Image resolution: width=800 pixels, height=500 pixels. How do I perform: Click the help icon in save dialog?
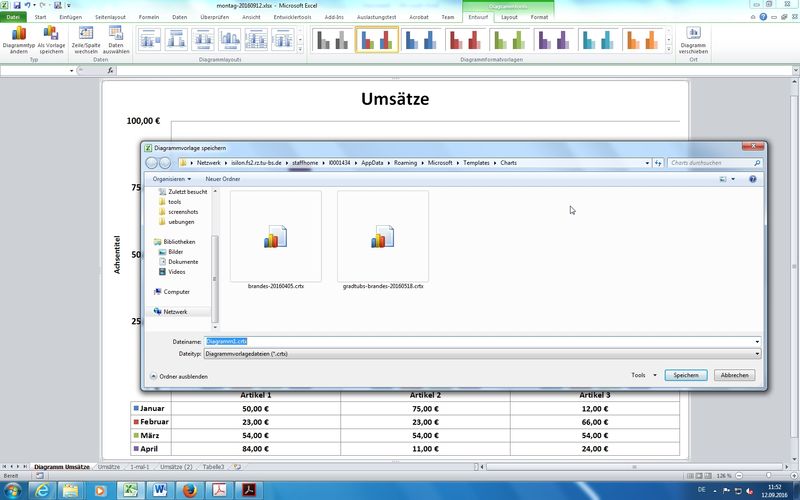pyautogui.click(x=752, y=179)
